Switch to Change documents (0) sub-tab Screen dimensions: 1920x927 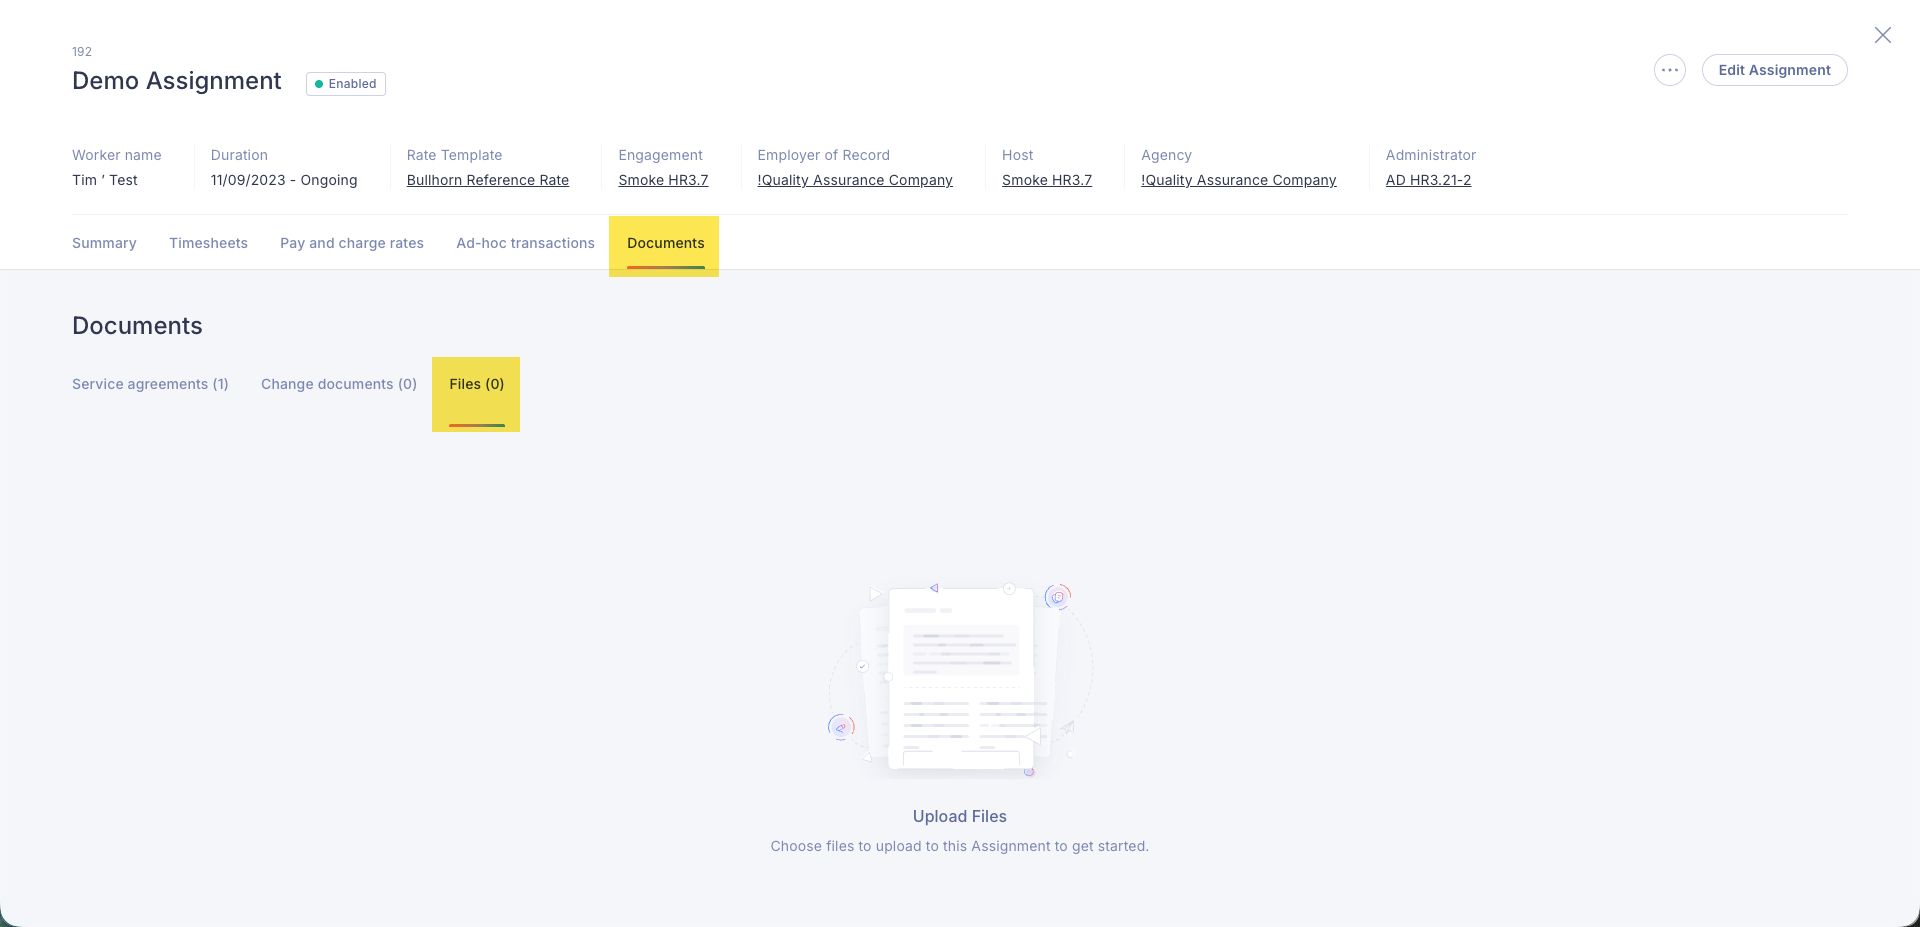click(339, 384)
